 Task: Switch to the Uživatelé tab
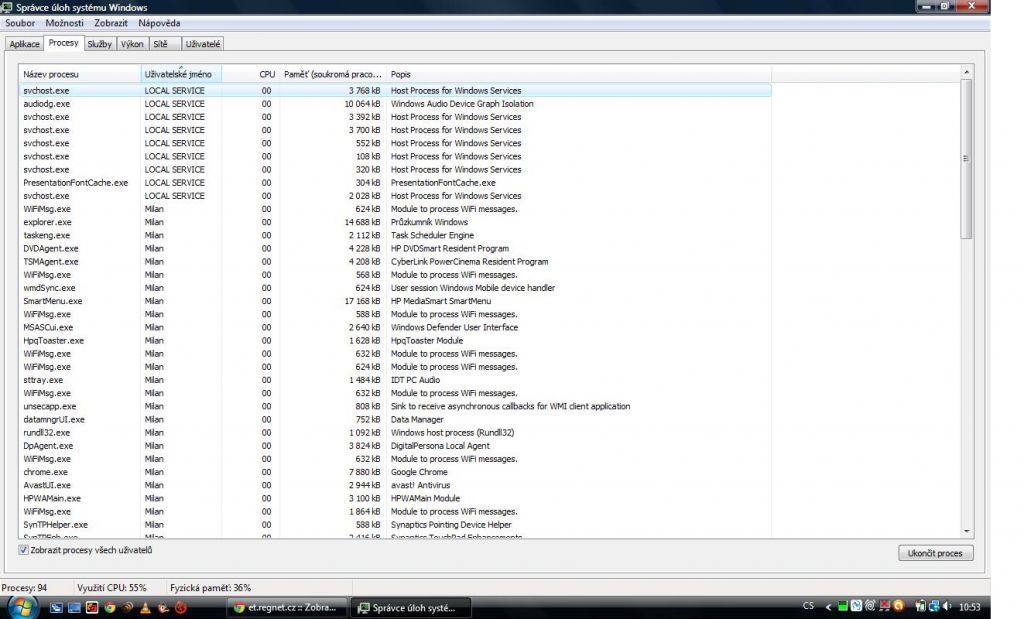pos(202,44)
